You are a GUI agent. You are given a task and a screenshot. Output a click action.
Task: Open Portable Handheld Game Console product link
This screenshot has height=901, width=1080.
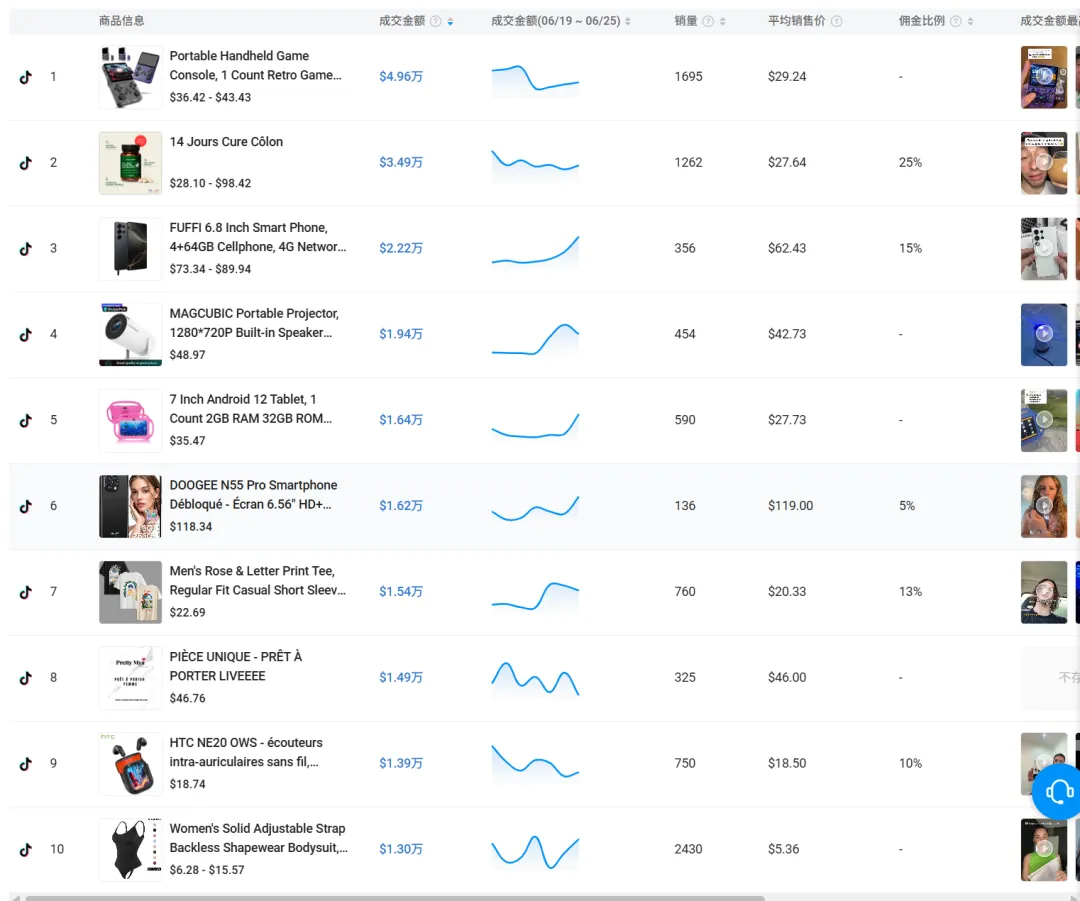(256, 65)
